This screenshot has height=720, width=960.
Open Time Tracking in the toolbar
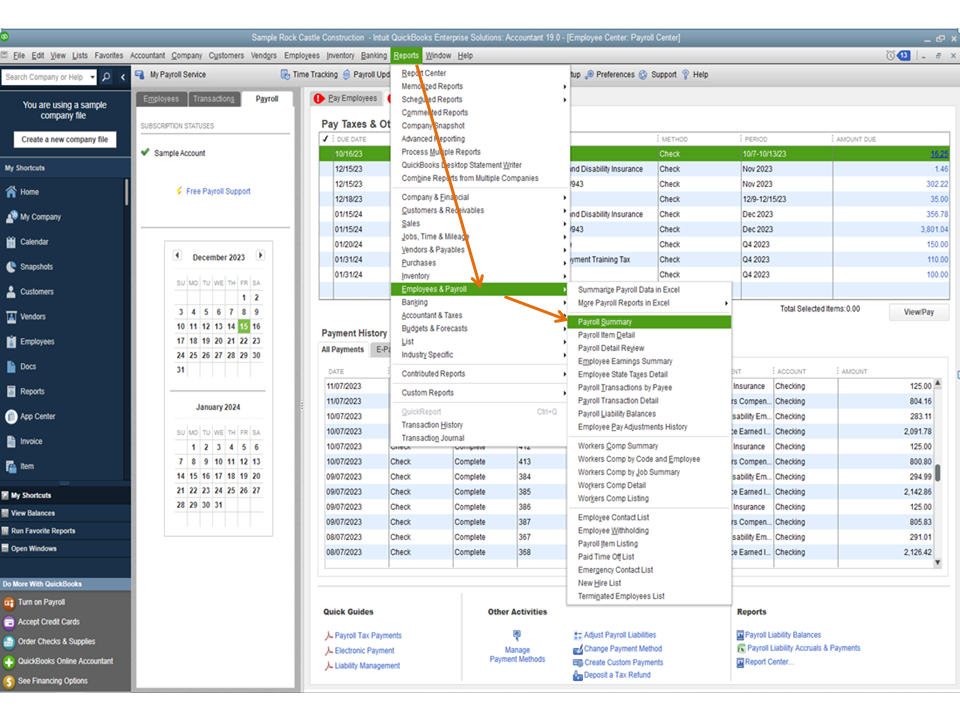coord(309,75)
